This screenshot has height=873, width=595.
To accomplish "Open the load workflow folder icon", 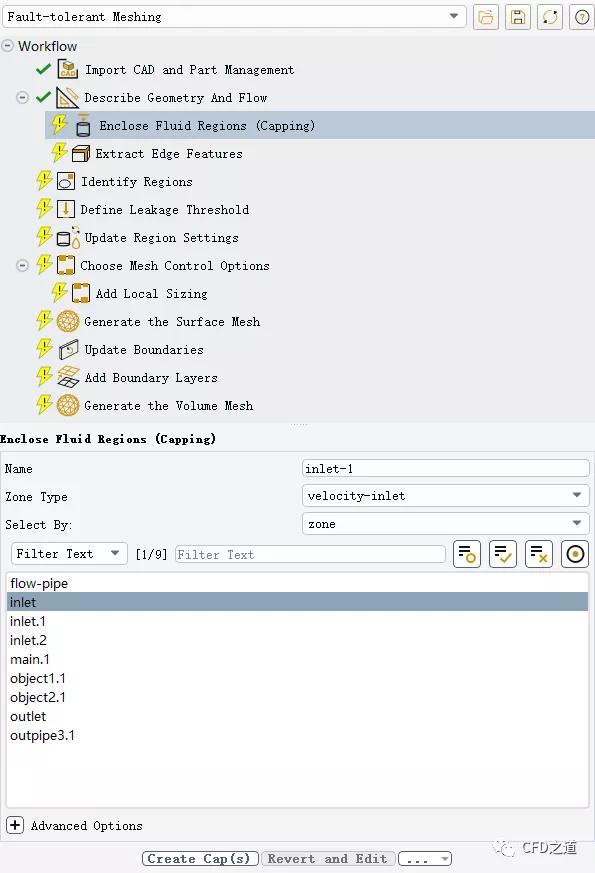I will [x=486, y=17].
